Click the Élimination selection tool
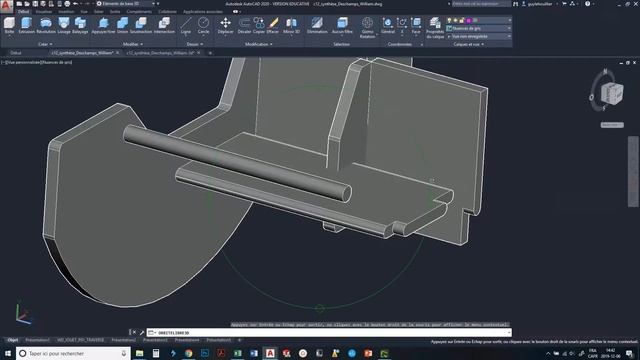Viewport: 640px width, 360px height. click(x=317, y=26)
